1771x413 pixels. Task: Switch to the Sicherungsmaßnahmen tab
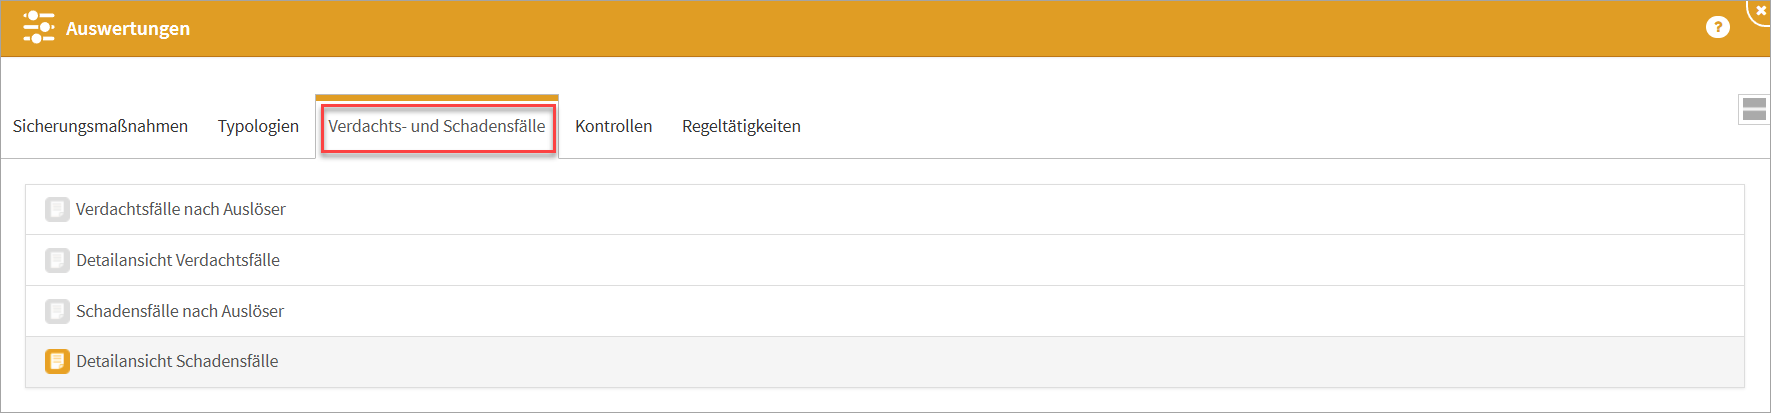pyautogui.click(x=100, y=126)
